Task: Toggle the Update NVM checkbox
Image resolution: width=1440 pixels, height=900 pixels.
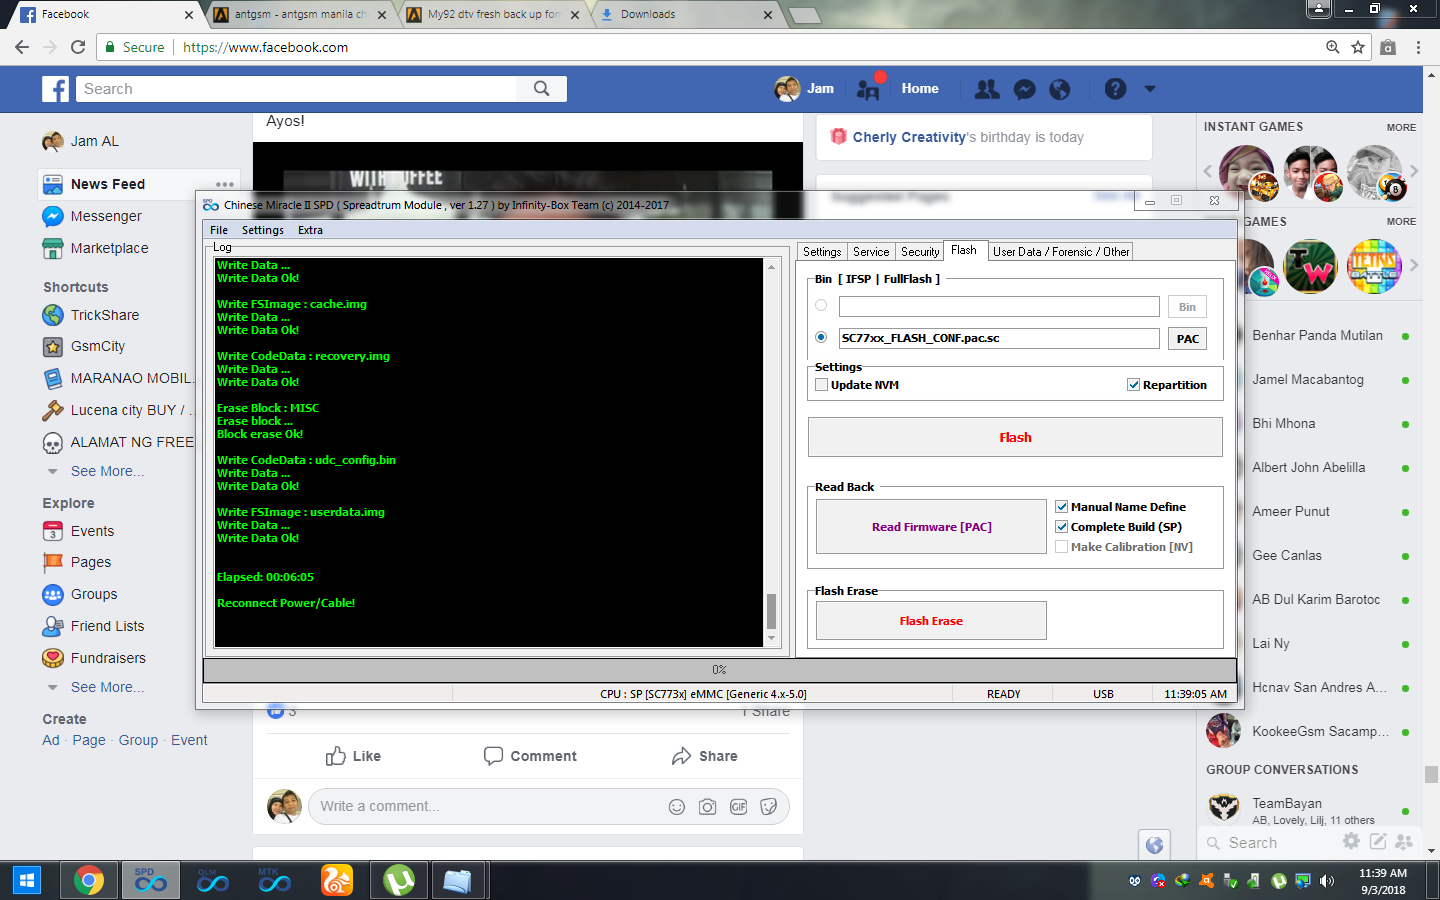Action: pos(822,385)
